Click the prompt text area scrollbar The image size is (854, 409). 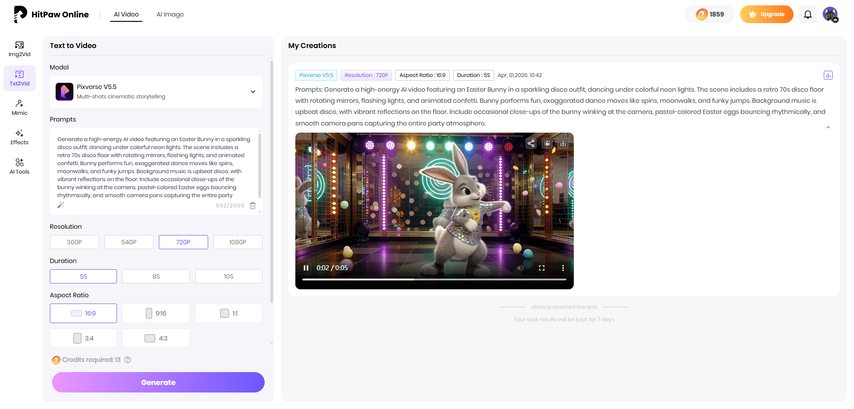pos(260,166)
